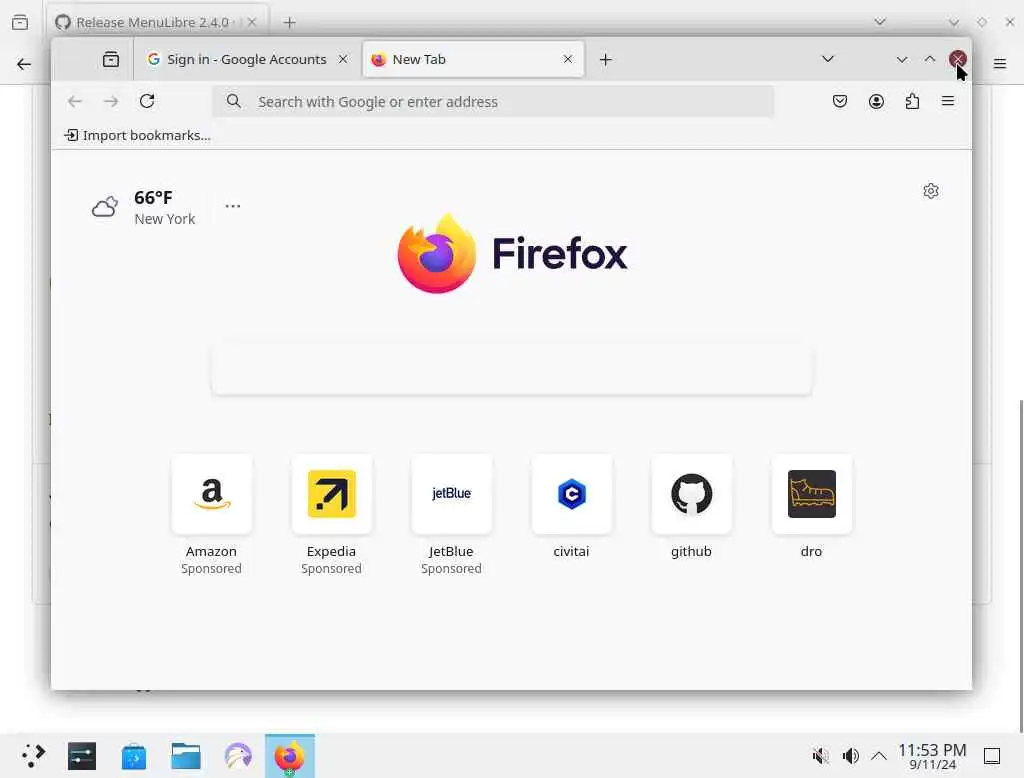The width and height of the screenshot is (1024, 778).
Task: Open the weather cloud icon
Action: point(104,207)
